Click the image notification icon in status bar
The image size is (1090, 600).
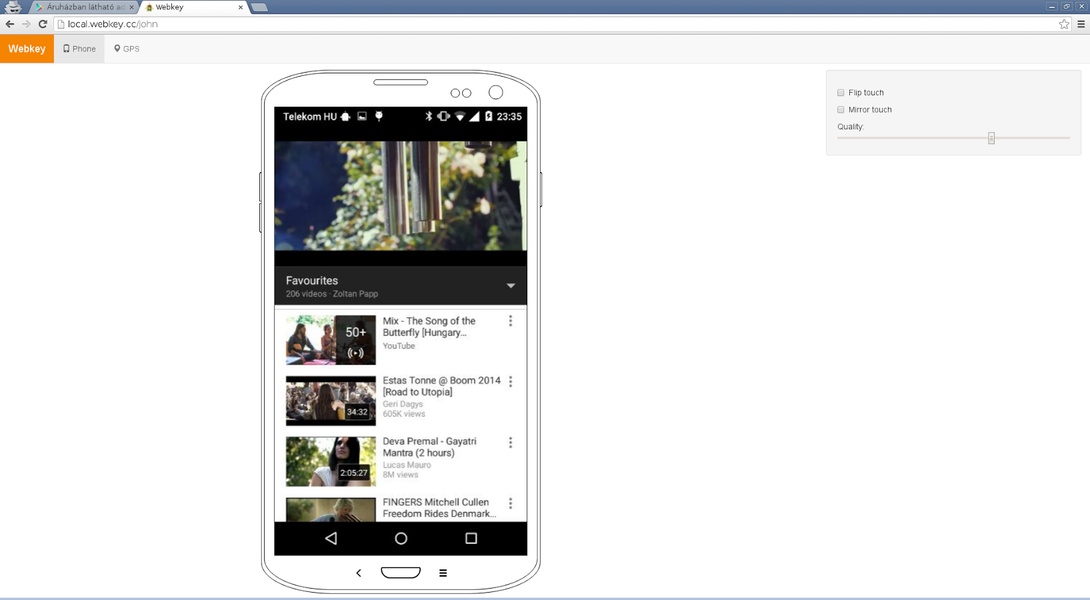tap(362, 116)
